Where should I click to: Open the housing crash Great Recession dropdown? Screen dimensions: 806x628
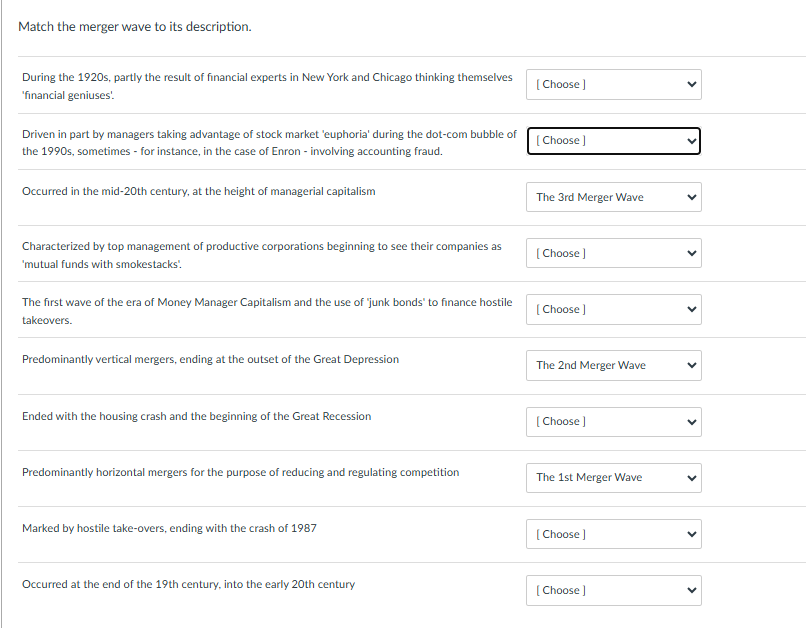click(613, 421)
